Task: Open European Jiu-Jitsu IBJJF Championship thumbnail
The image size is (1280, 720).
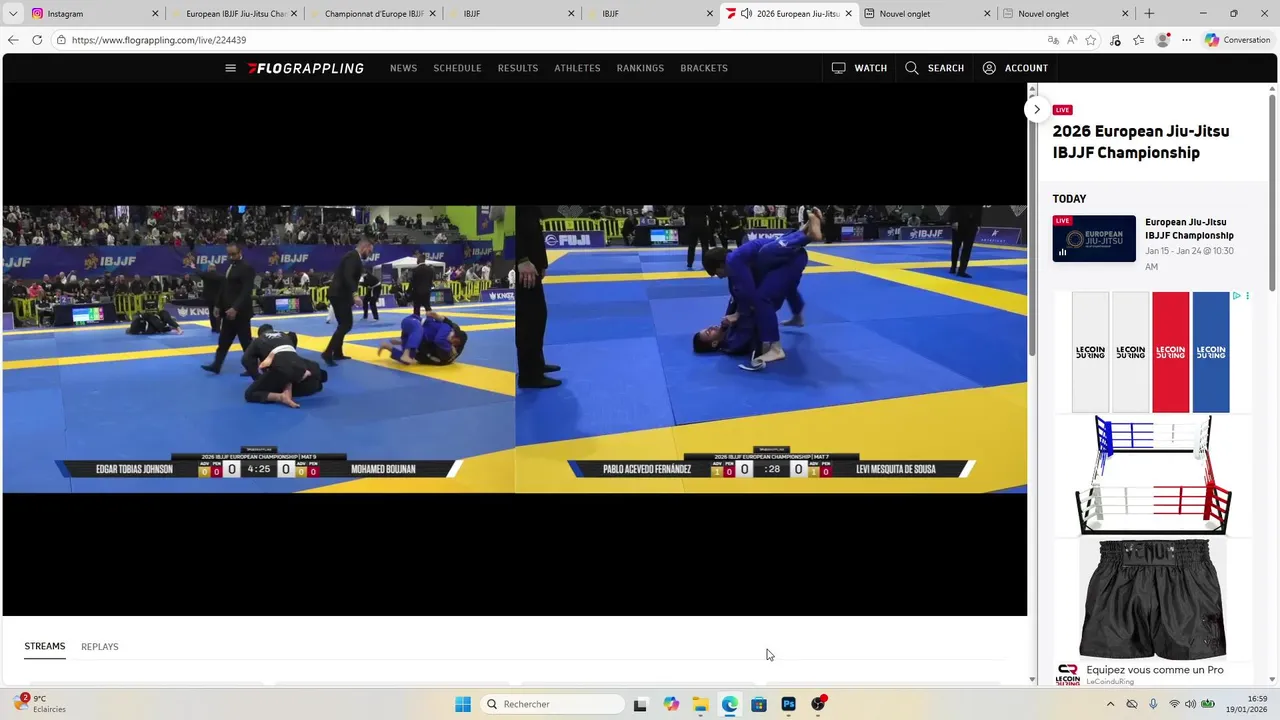Action: [x=1094, y=238]
